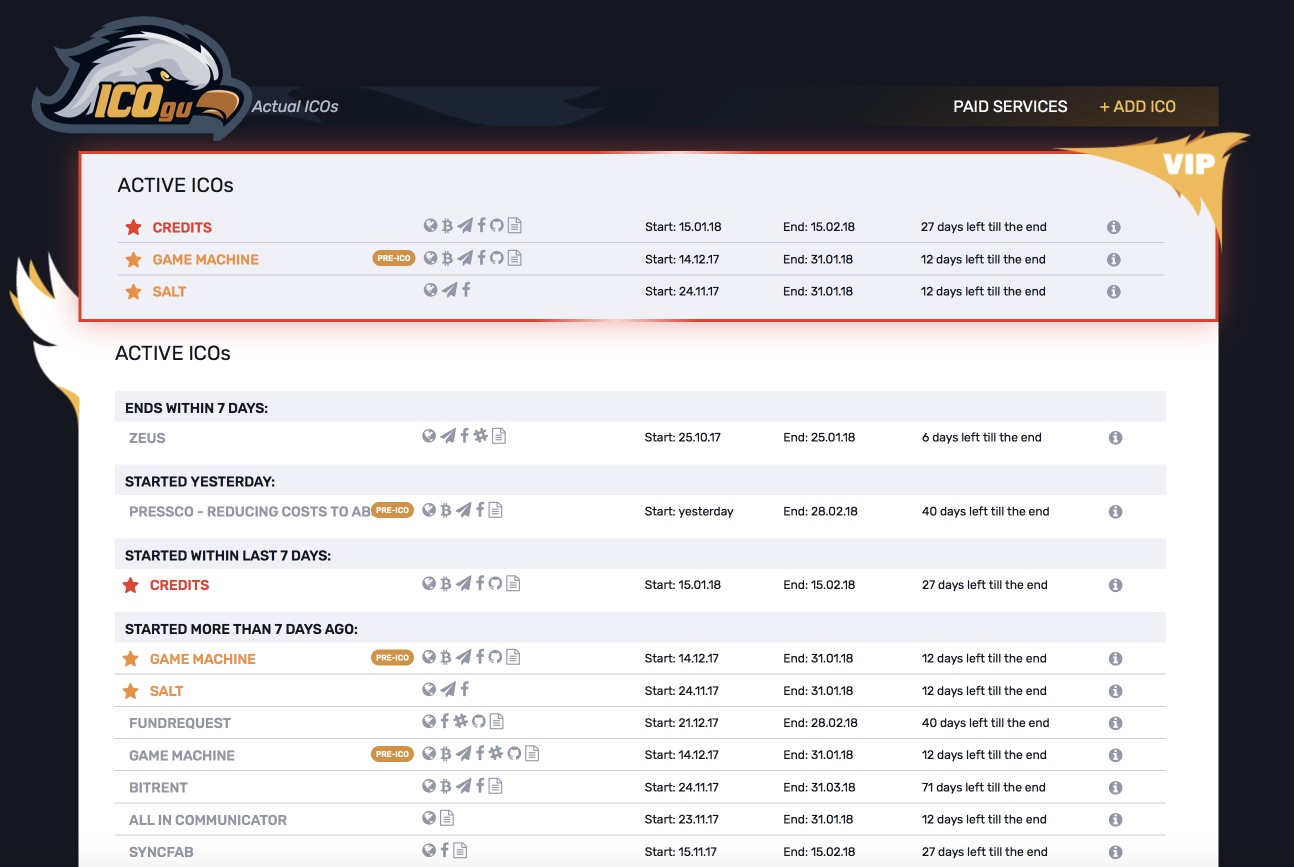The image size is (1294, 867).
Task: Open the Bitcointalk icon for PRESSCO
Action: (445, 510)
